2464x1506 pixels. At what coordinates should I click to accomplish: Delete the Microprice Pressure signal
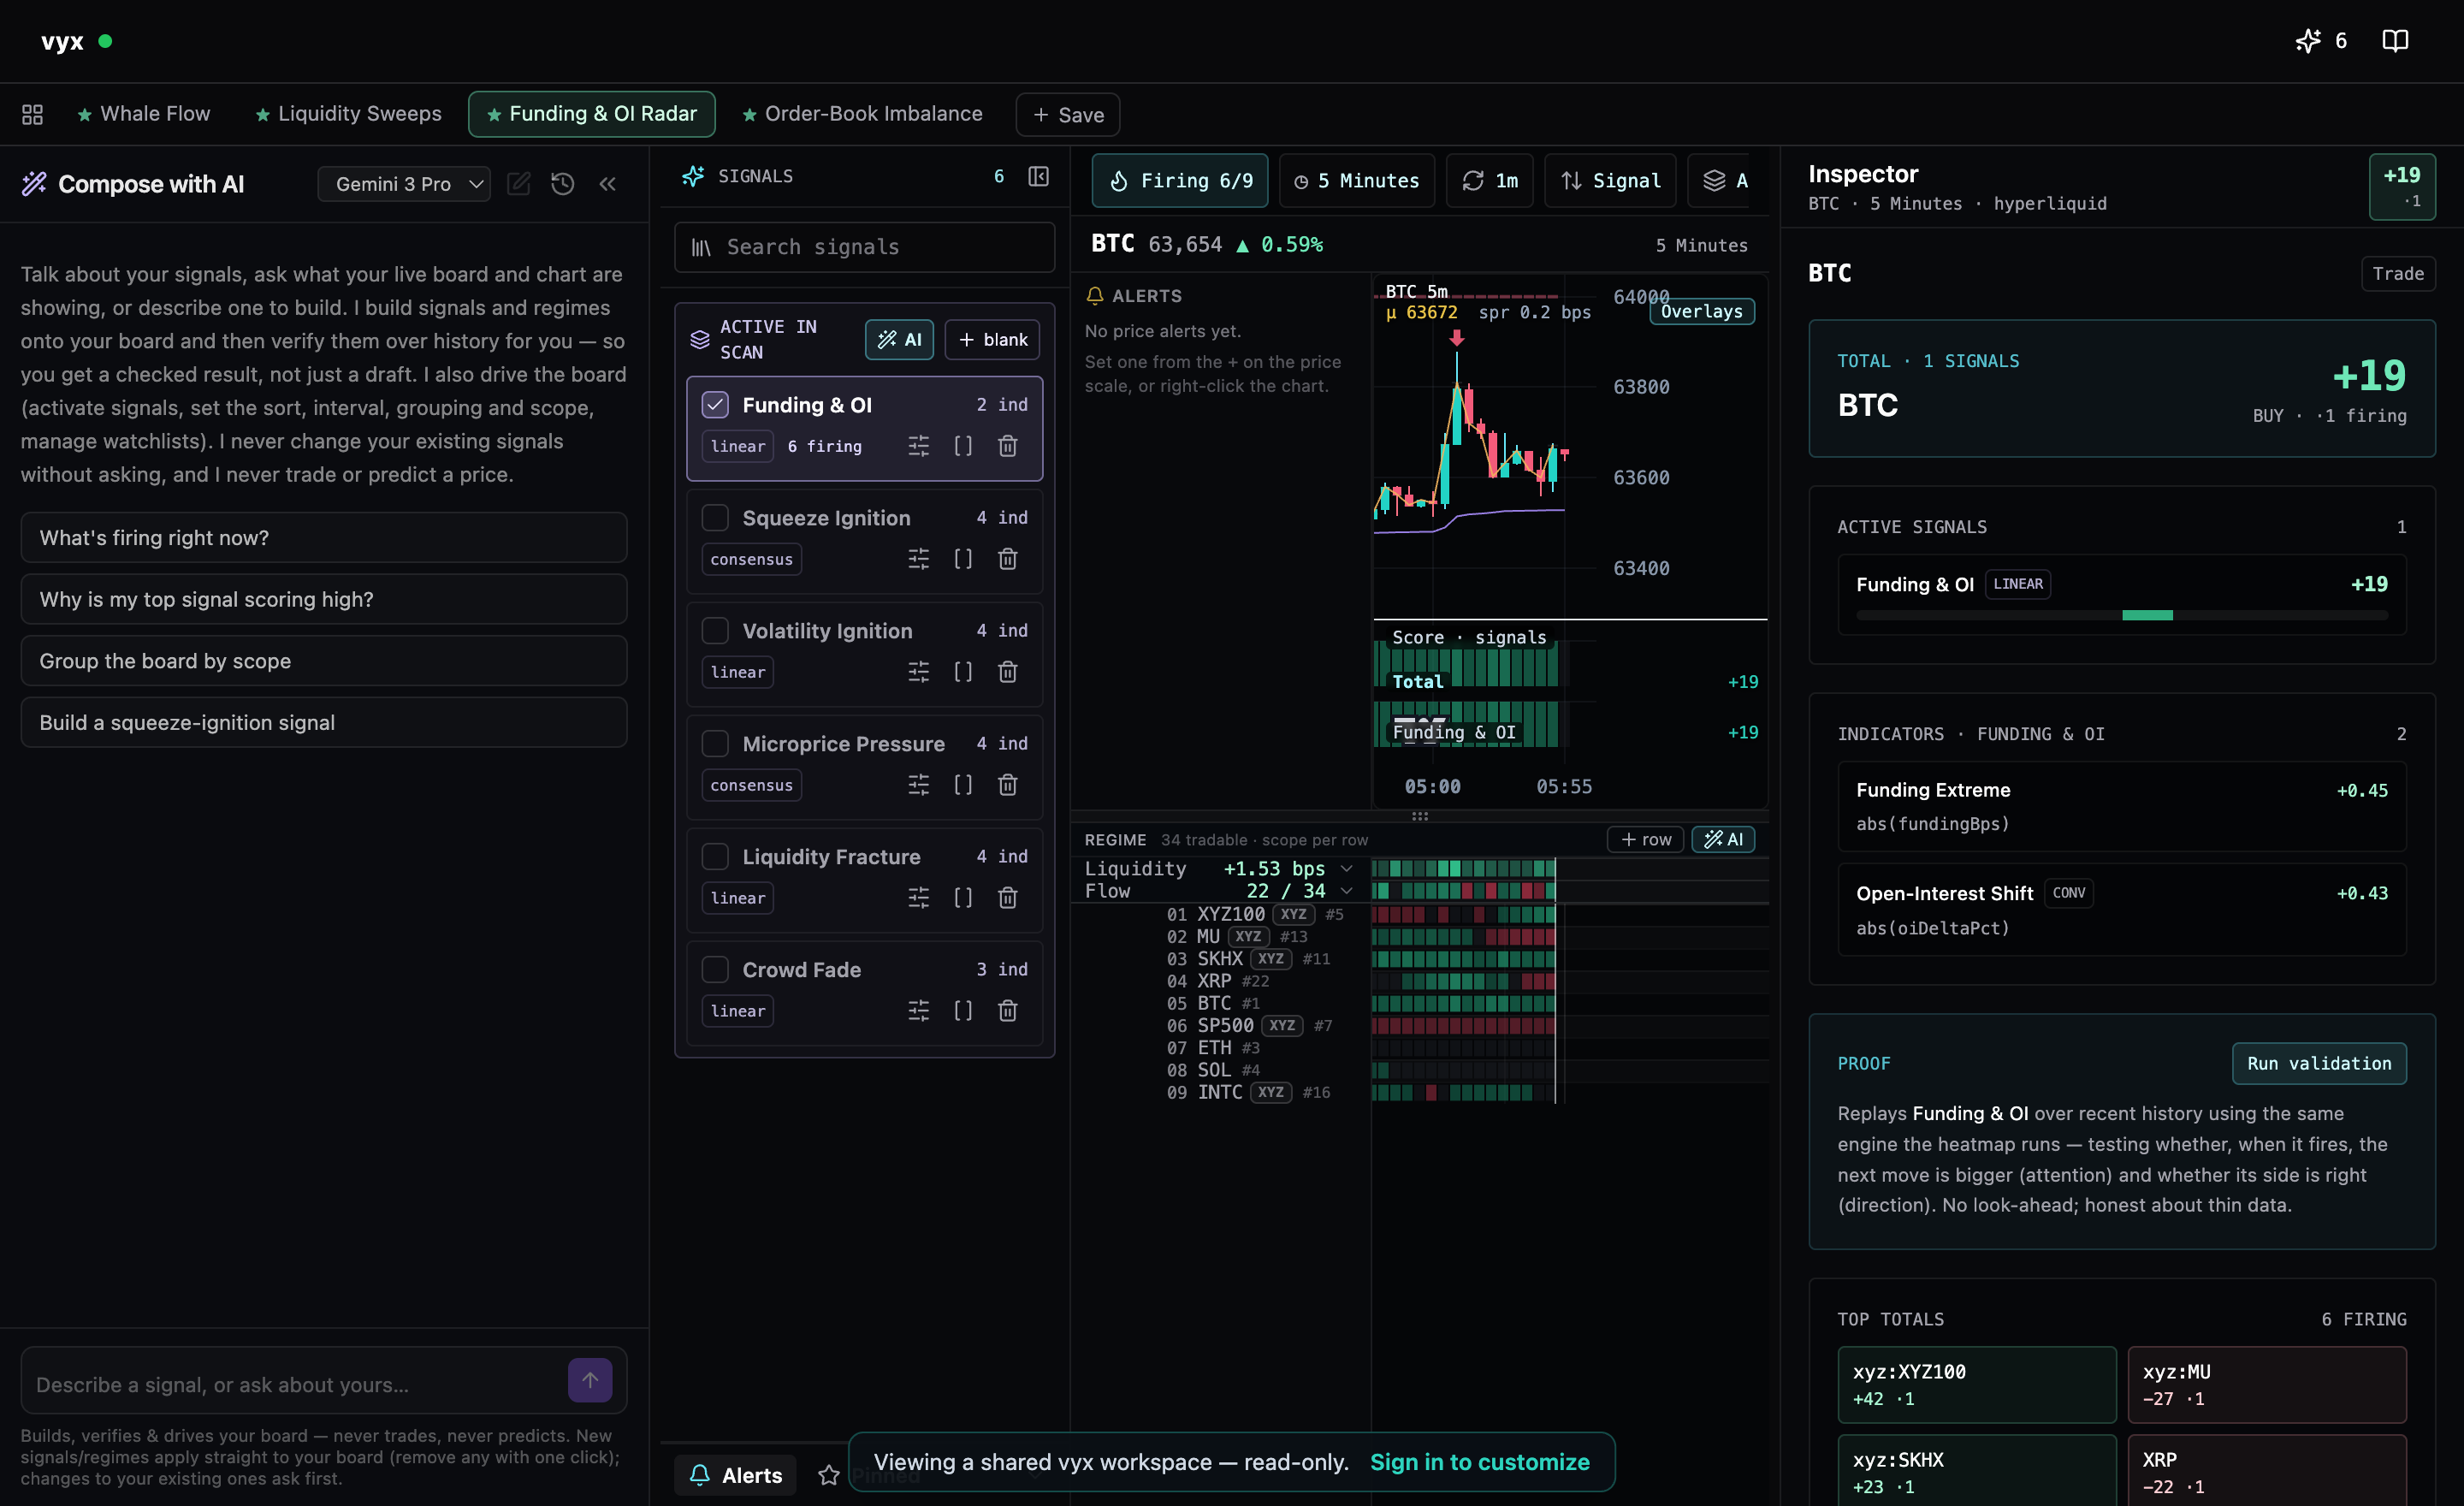pos(1008,785)
